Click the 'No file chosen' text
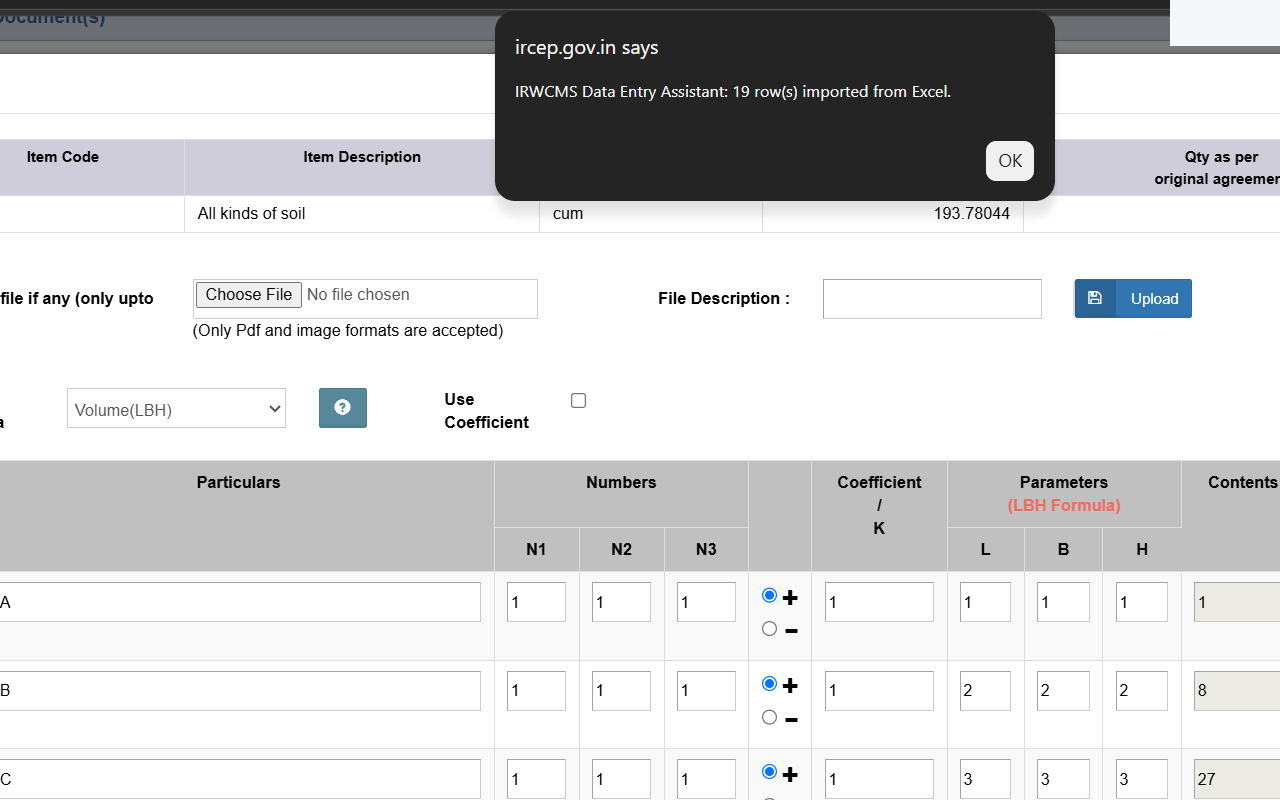The height and width of the screenshot is (800, 1280). [358, 295]
